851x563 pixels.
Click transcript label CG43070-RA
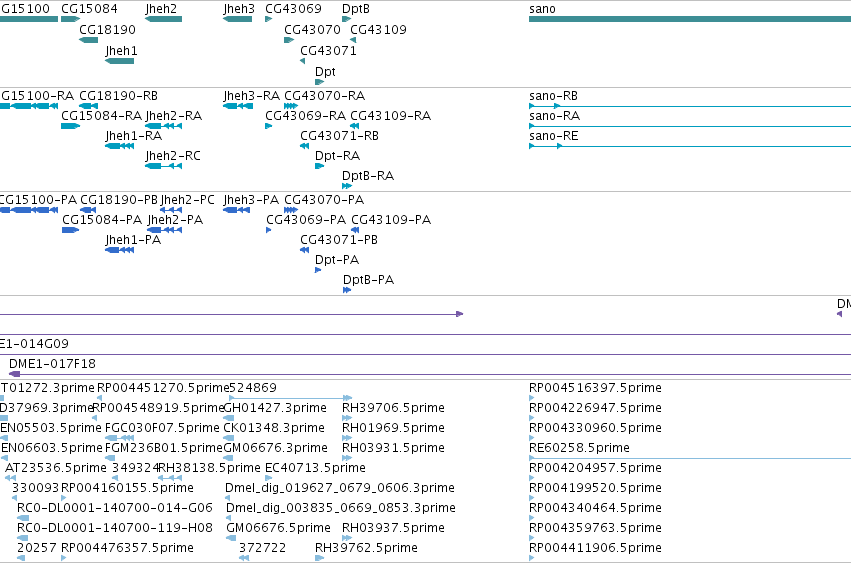pyautogui.click(x=325, y=96)
